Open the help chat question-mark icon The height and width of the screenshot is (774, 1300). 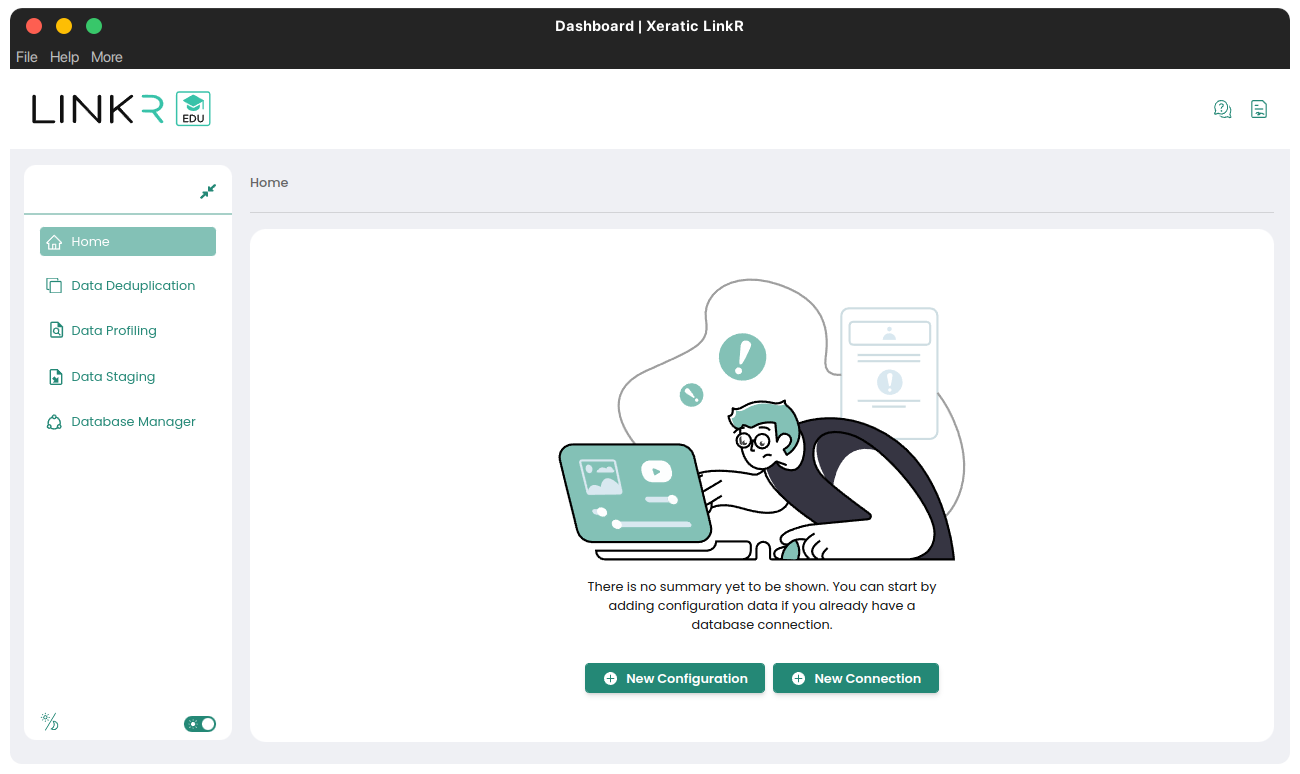1222,109
